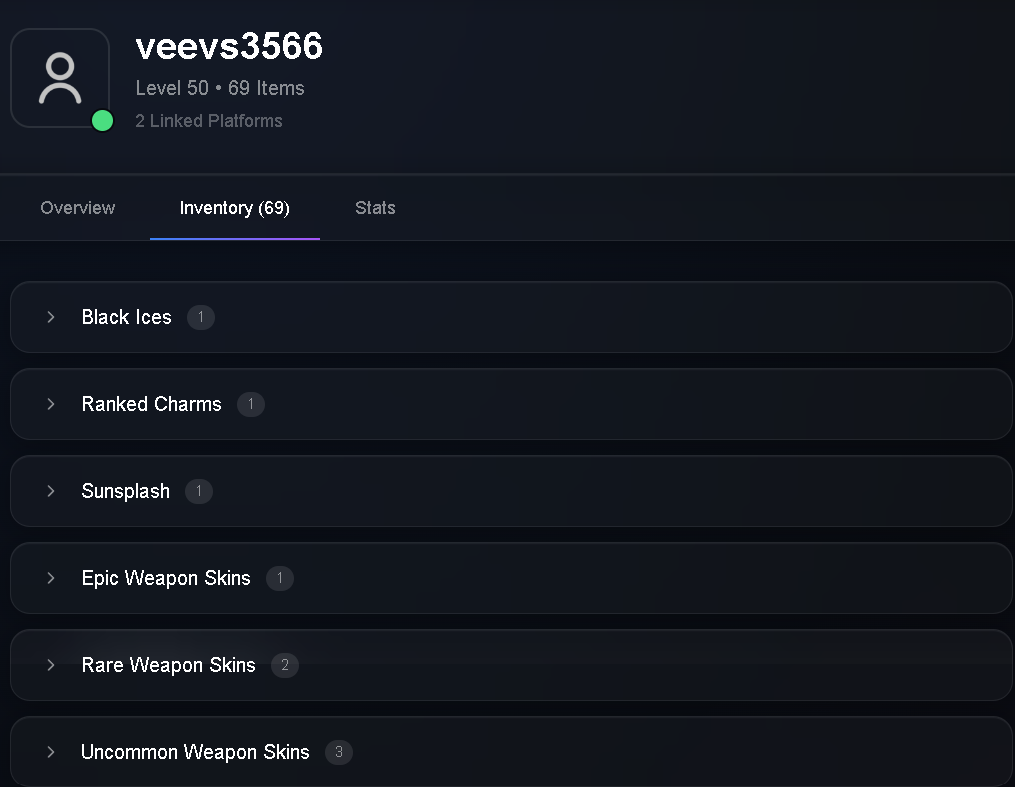Switch to the Overview tab
Viewport: 1015px width, 787px height.
click(78, 208)
